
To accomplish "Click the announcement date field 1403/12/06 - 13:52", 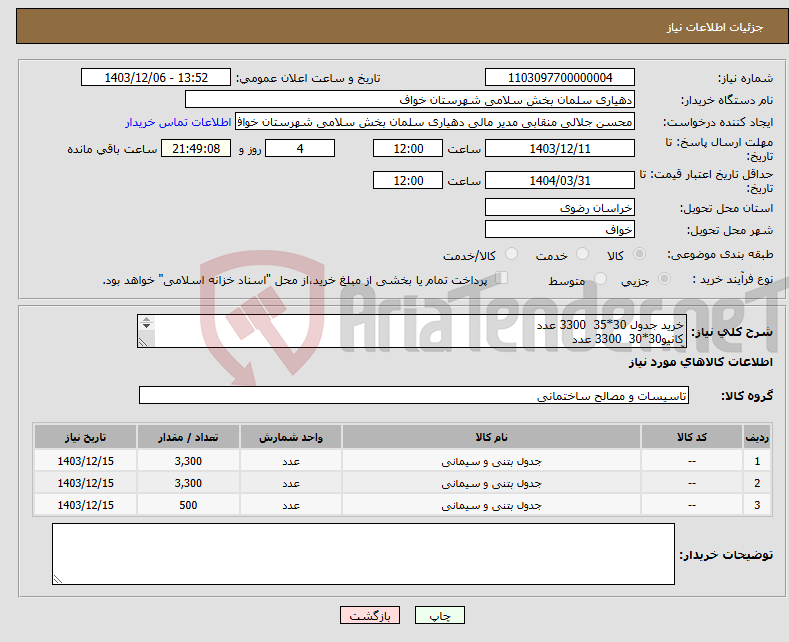I will click(x=156, y=77).
